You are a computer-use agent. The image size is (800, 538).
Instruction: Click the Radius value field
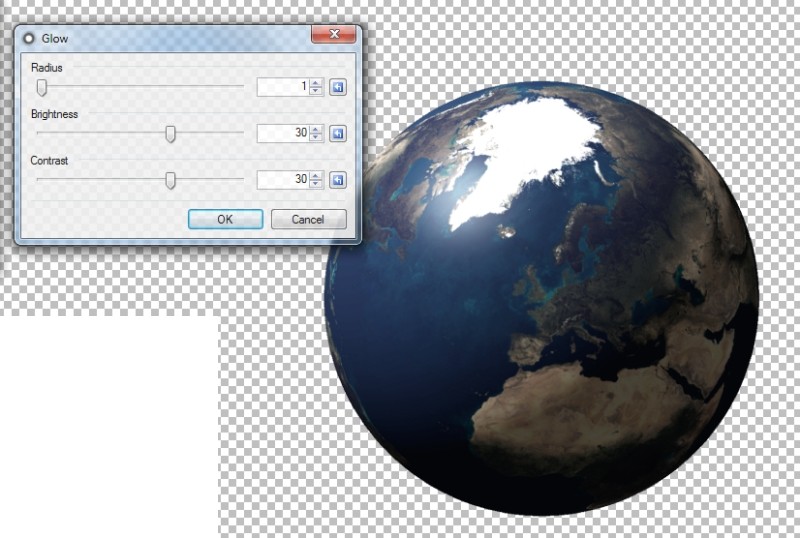(284, 87)
